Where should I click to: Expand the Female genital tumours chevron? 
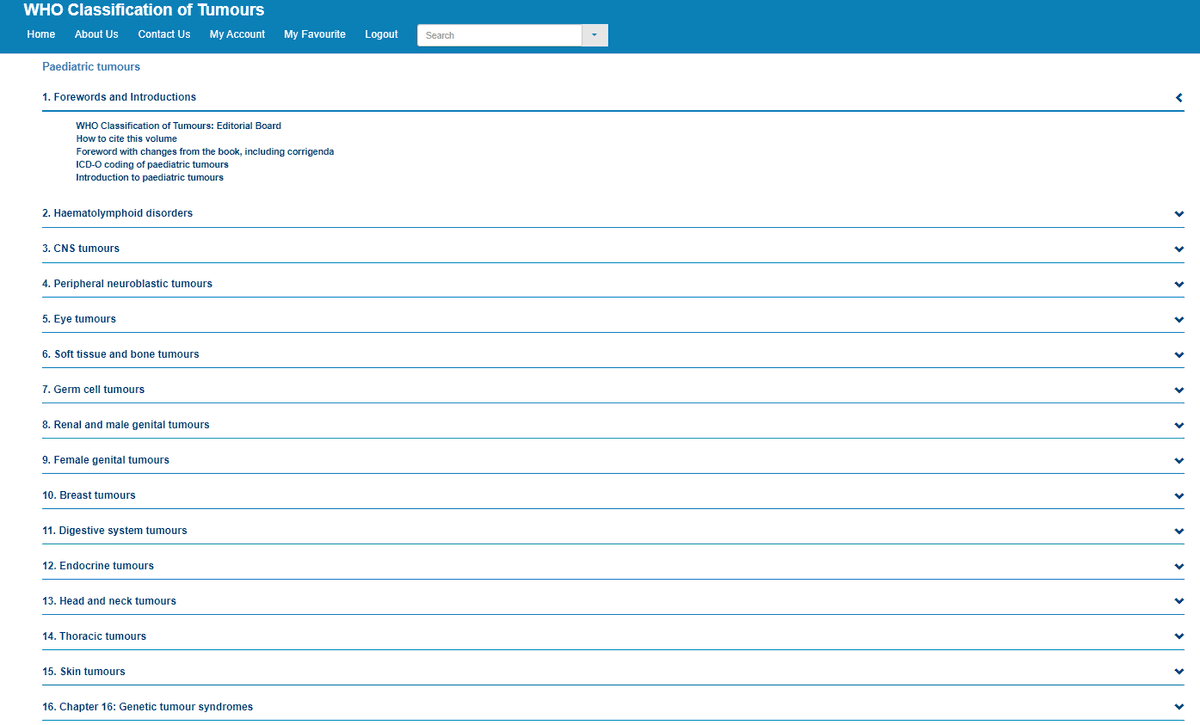1179,461
